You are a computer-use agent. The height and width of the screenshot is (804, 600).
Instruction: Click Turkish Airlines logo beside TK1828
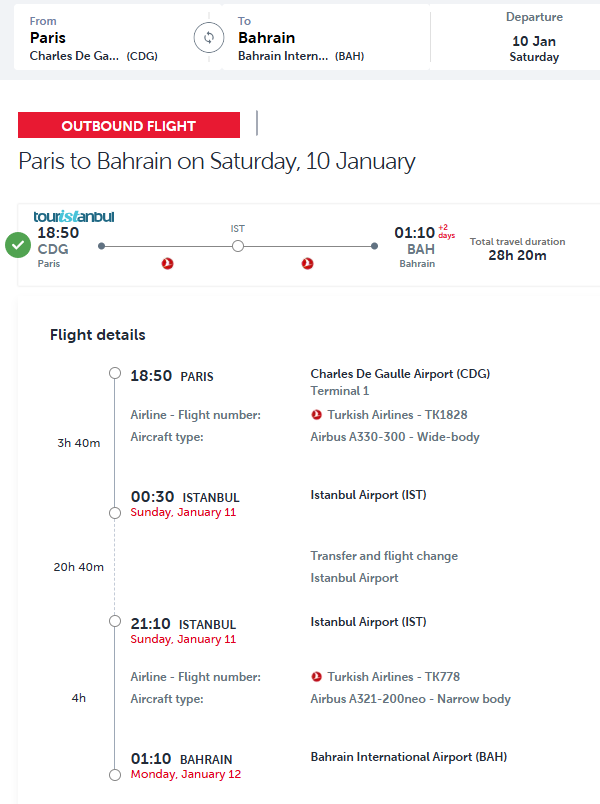click(x=317, y=415)
